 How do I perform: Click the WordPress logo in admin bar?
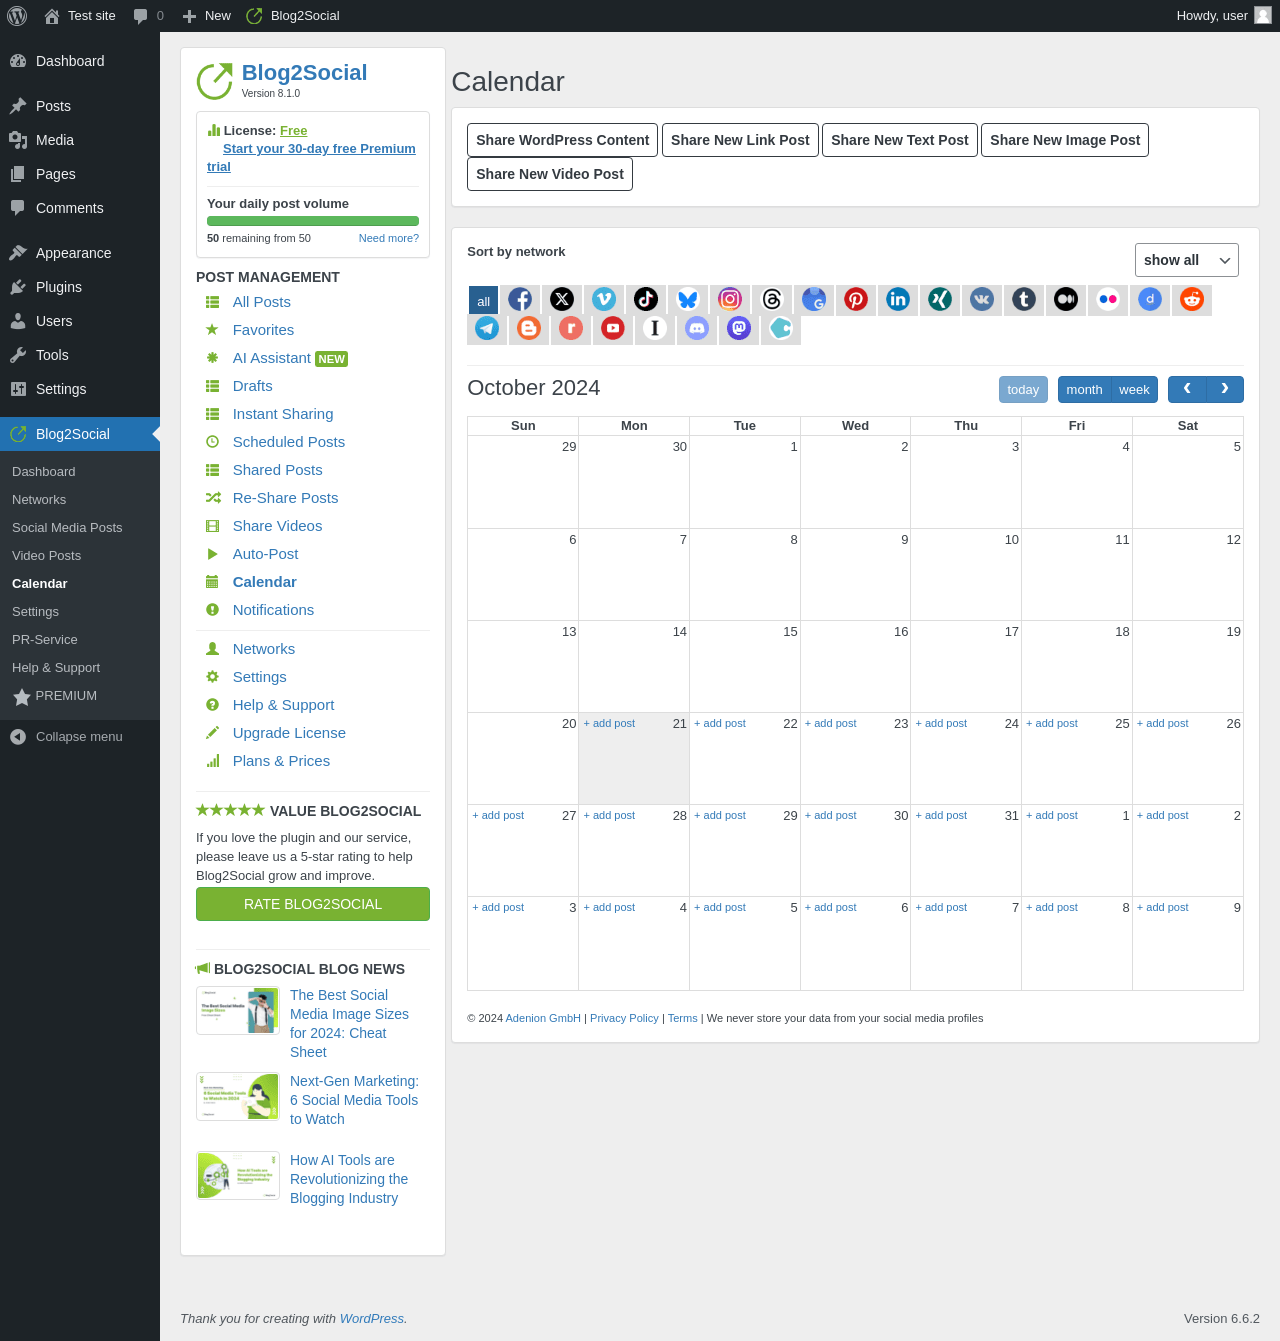[x=17, y=16]
